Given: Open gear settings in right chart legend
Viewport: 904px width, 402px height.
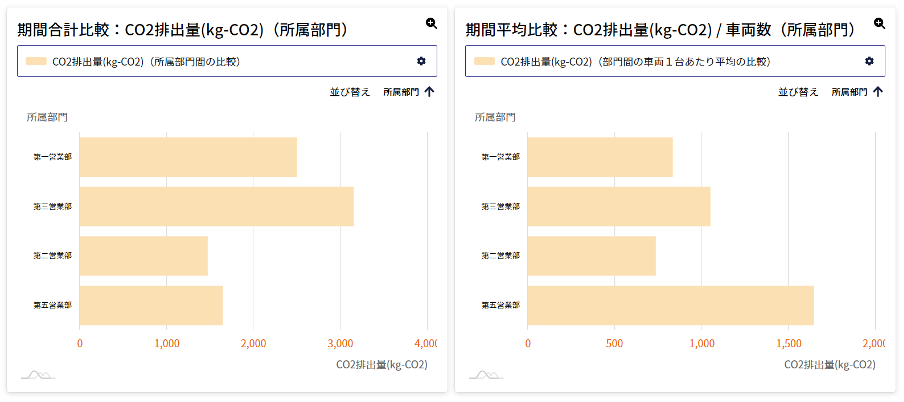Looking at the screenshot, I should point(869,61).
